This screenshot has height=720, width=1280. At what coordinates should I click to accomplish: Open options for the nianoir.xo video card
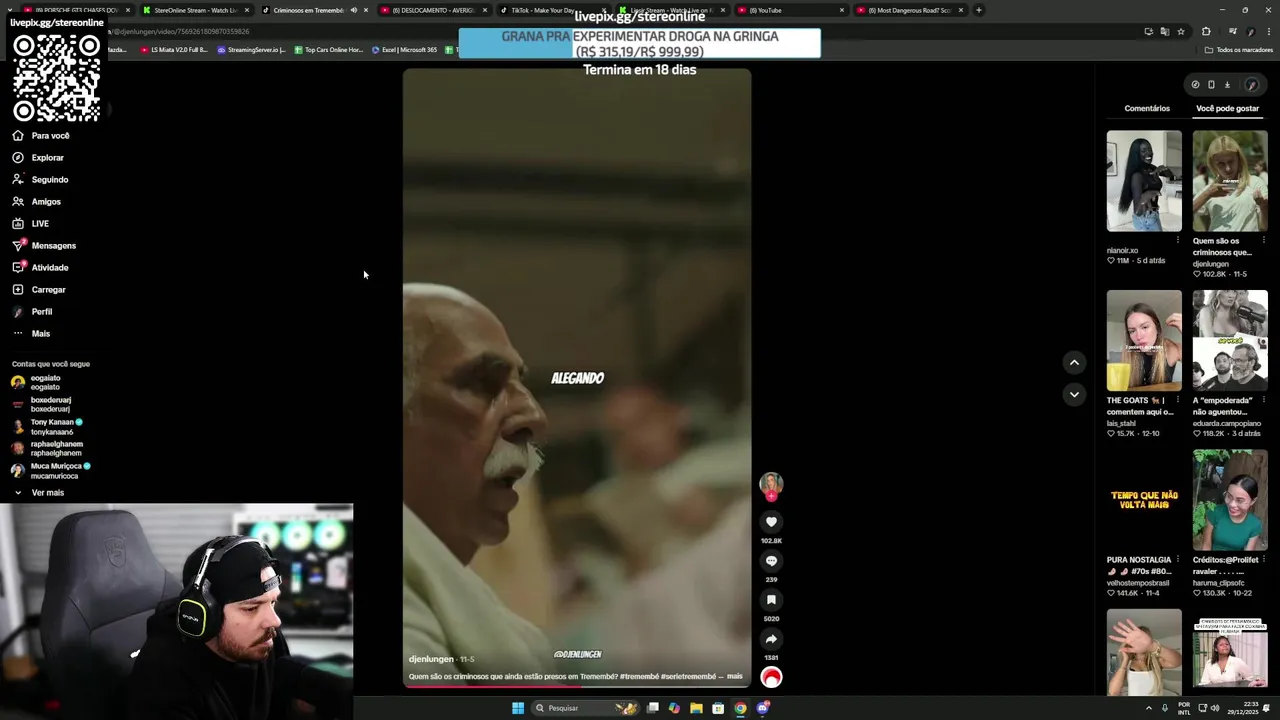click(1177, 240)
